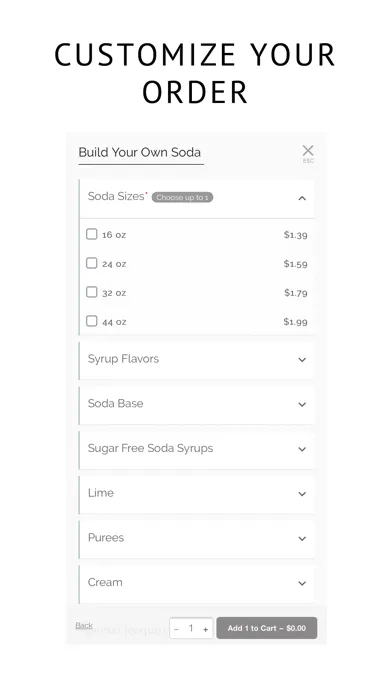The image size is (392, 696).
Task: Close the Build Your Own Soda dialog
Action: point(308,151)
